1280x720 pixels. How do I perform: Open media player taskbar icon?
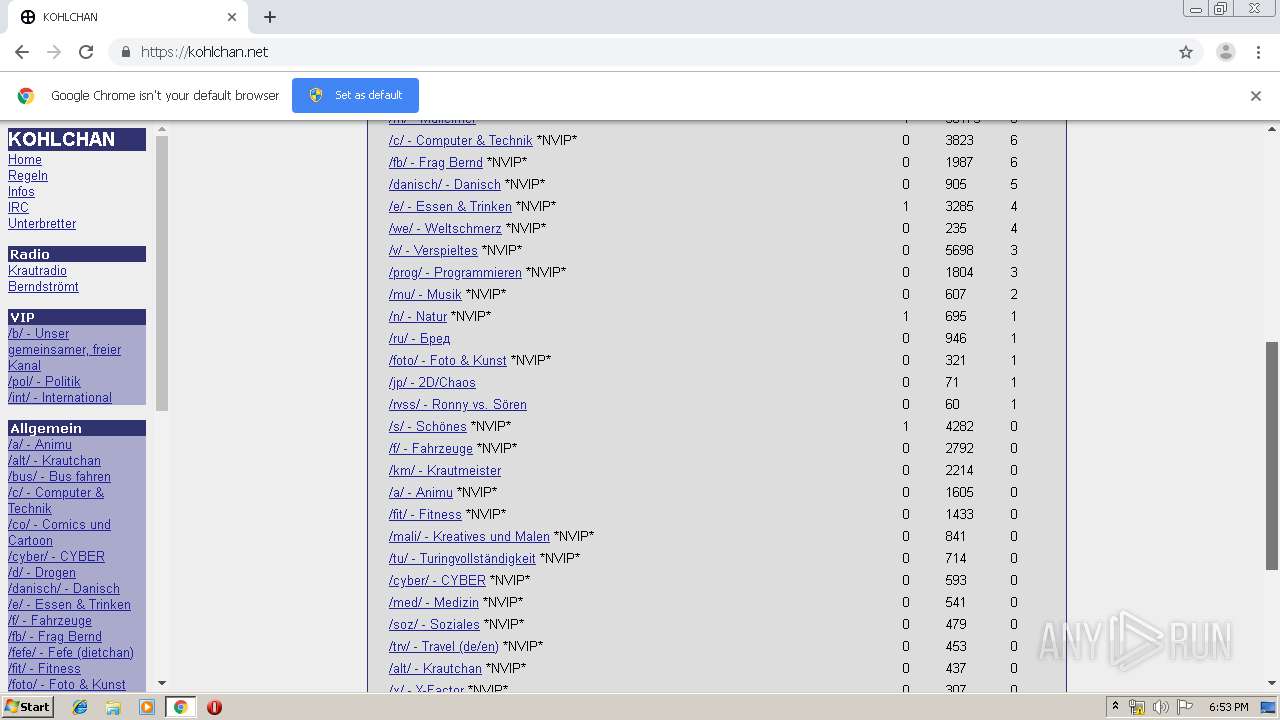(147, 707)
